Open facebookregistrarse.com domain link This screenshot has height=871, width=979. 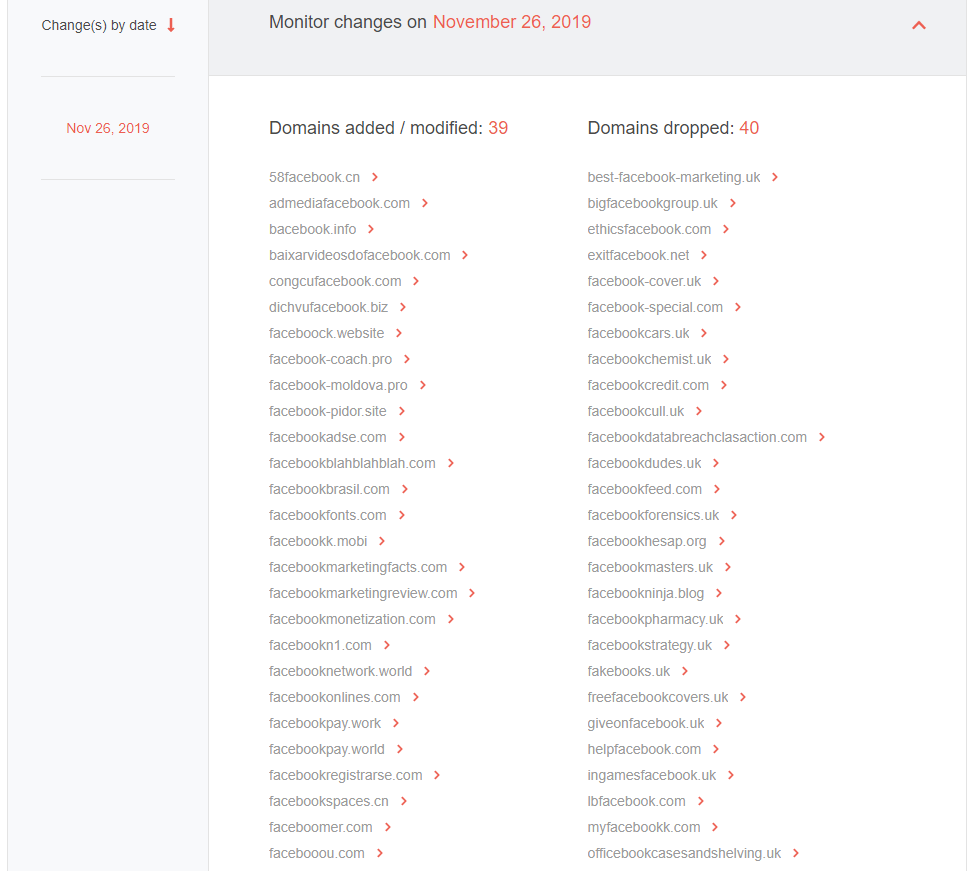pyautogui.click(x=345, y=775)
